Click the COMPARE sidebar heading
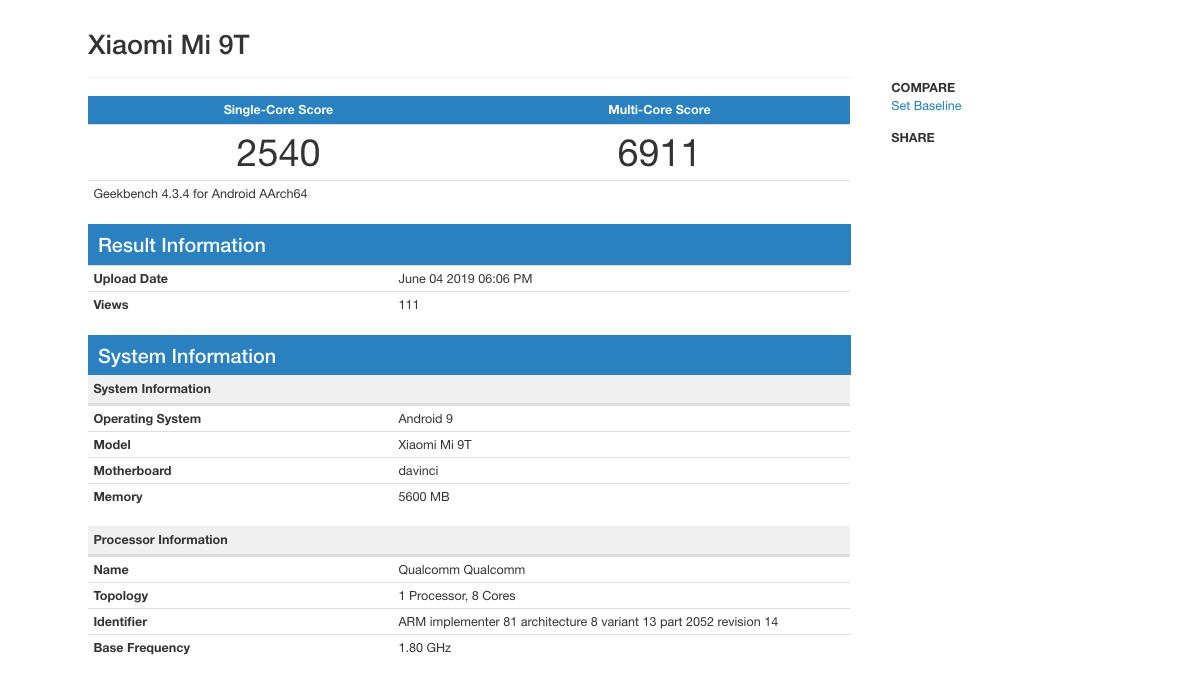1200x675 pixels. (923, 88)
